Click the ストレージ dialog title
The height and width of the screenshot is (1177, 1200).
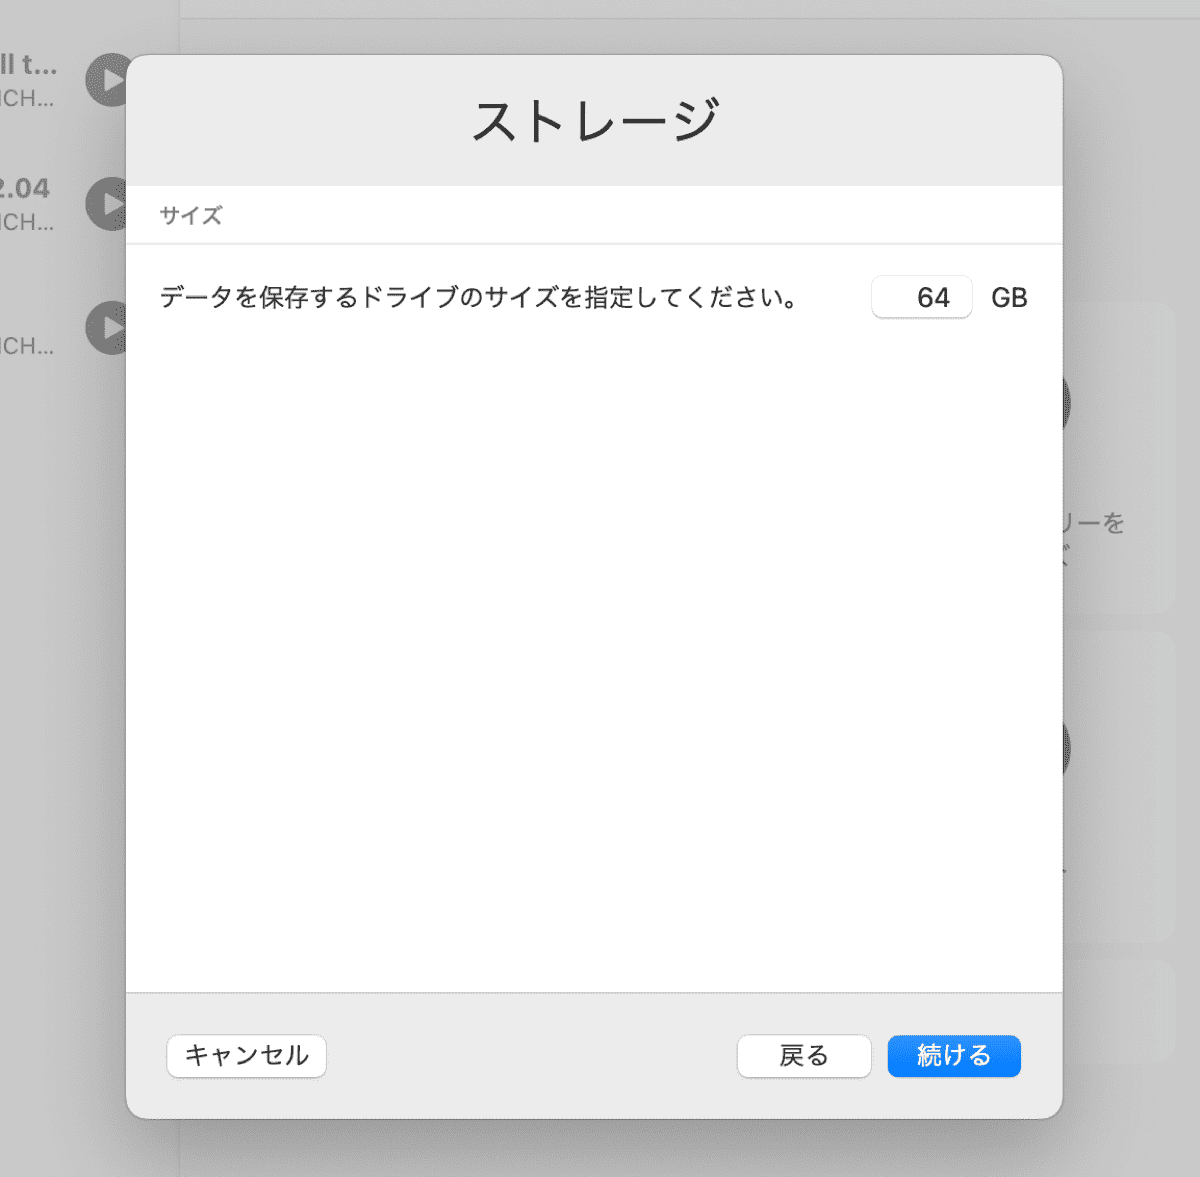tap(594, 121)
